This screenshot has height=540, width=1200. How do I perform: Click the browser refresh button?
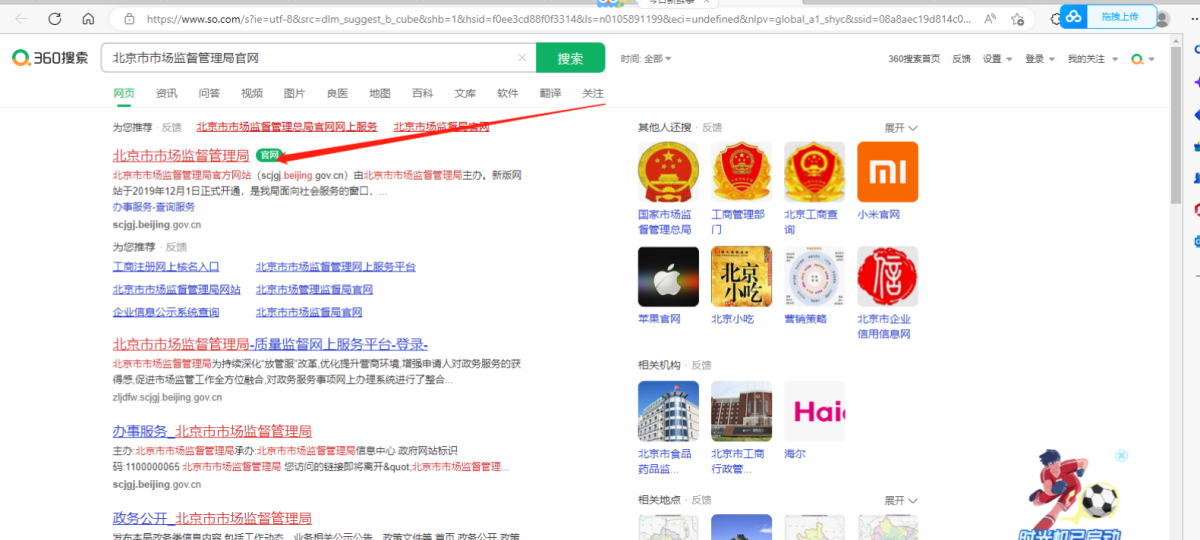pyautogui.click(x=55, y=19)
